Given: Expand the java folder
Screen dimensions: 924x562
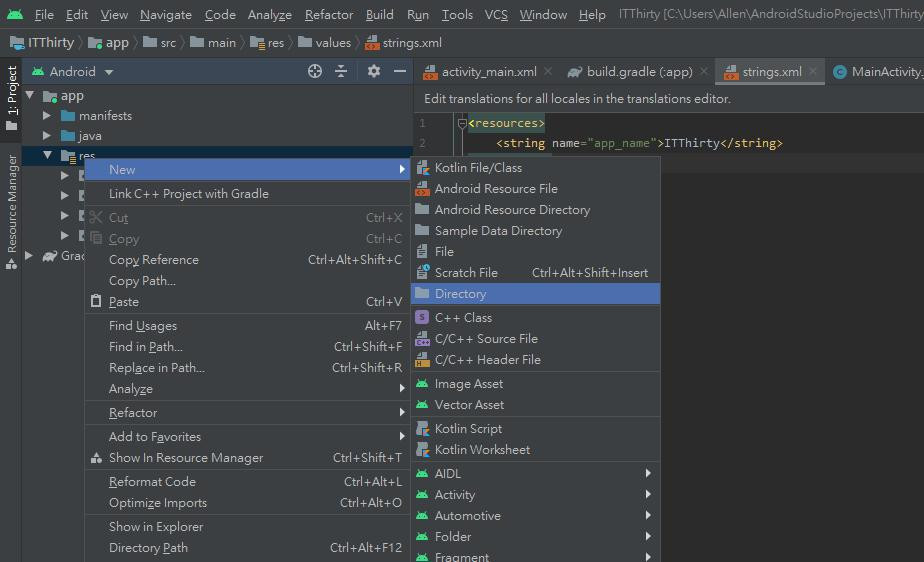Looking at the screenshot, I should tap(47, 135).
